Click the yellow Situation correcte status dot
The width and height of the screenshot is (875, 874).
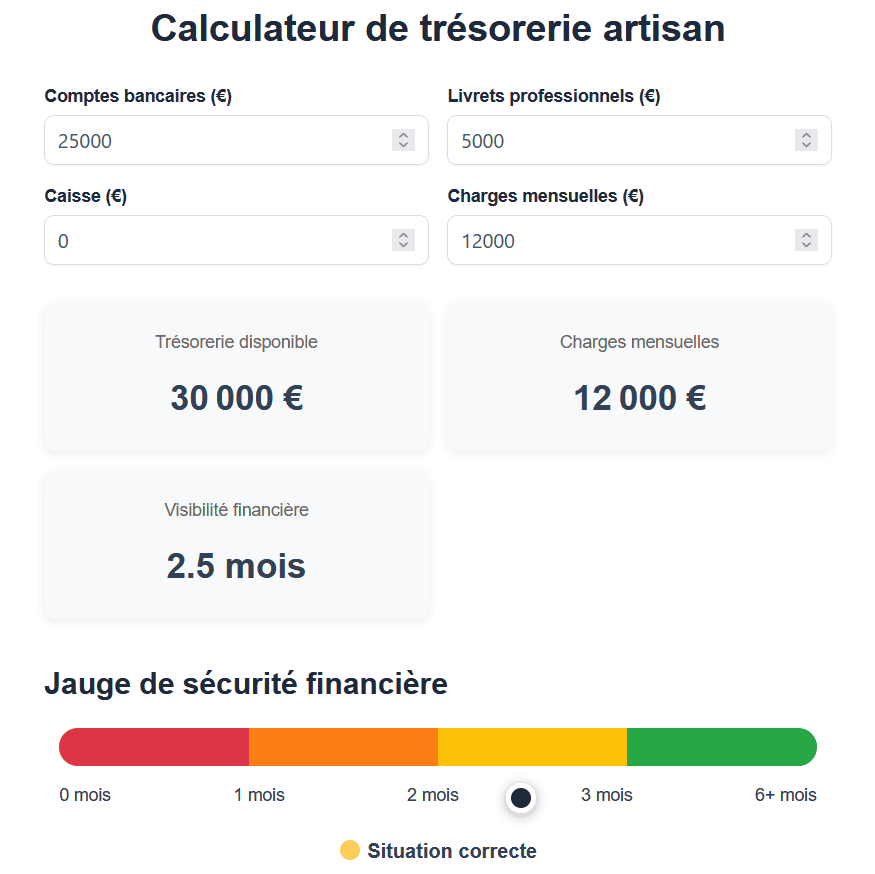point(350,850)
